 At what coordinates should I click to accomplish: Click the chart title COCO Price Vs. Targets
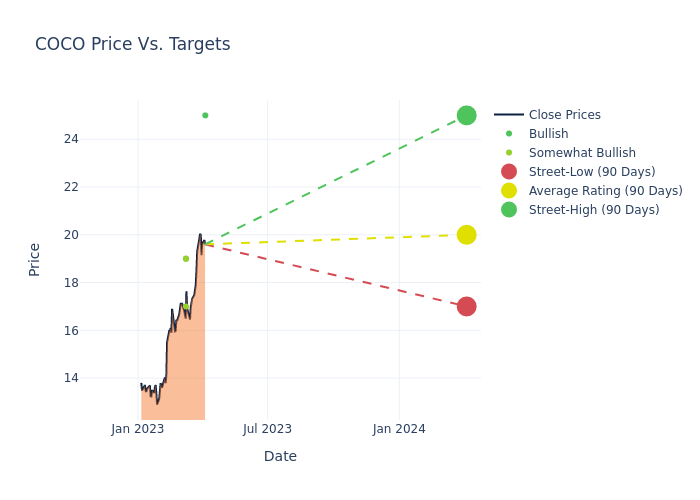(133, 44)
